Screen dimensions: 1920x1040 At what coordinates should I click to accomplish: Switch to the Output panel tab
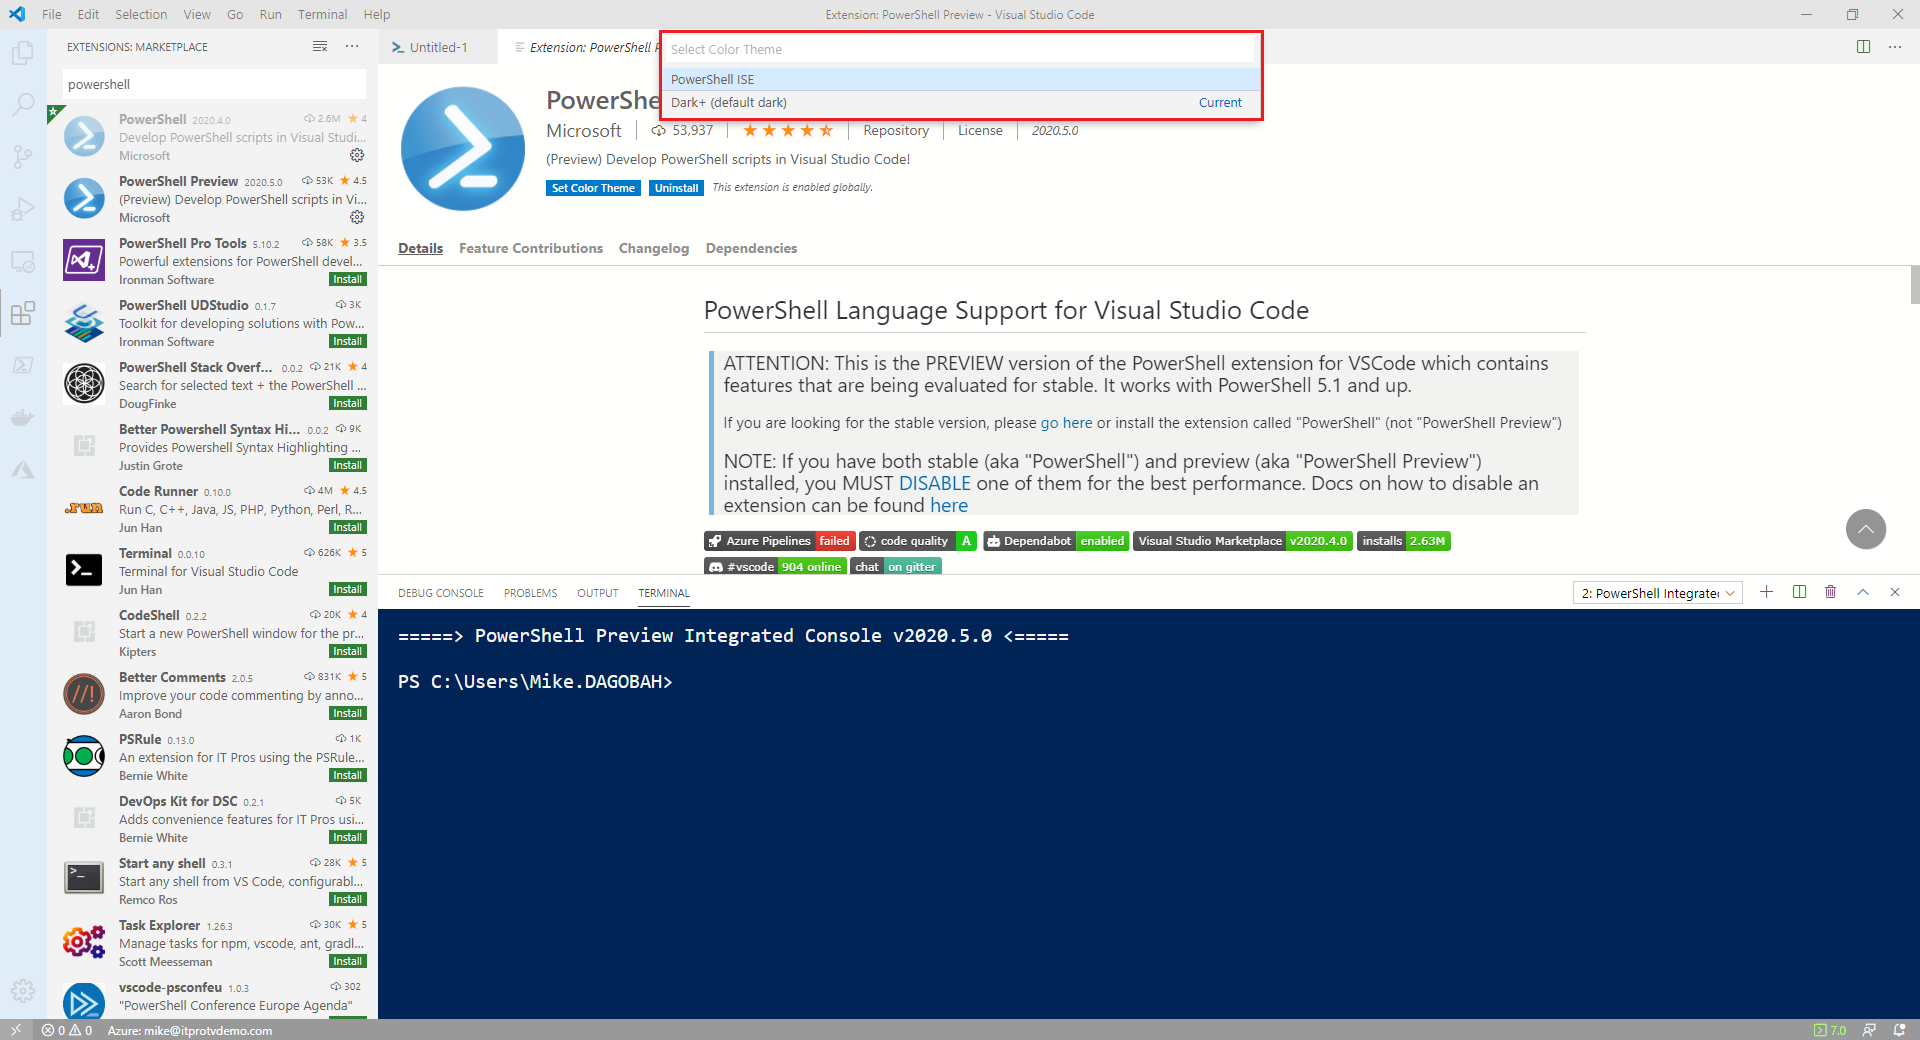click(x=598, y=593)
